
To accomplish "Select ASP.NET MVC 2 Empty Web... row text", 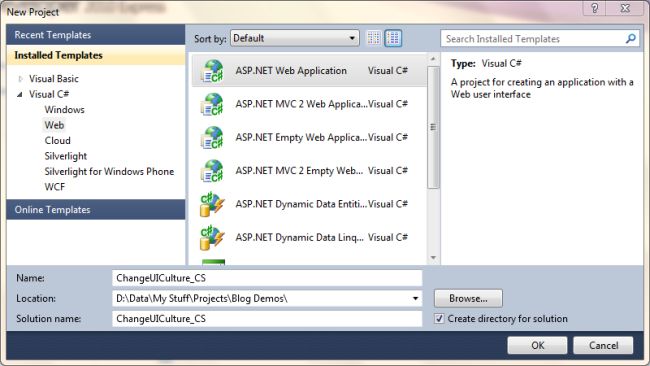I will (299, 171).
